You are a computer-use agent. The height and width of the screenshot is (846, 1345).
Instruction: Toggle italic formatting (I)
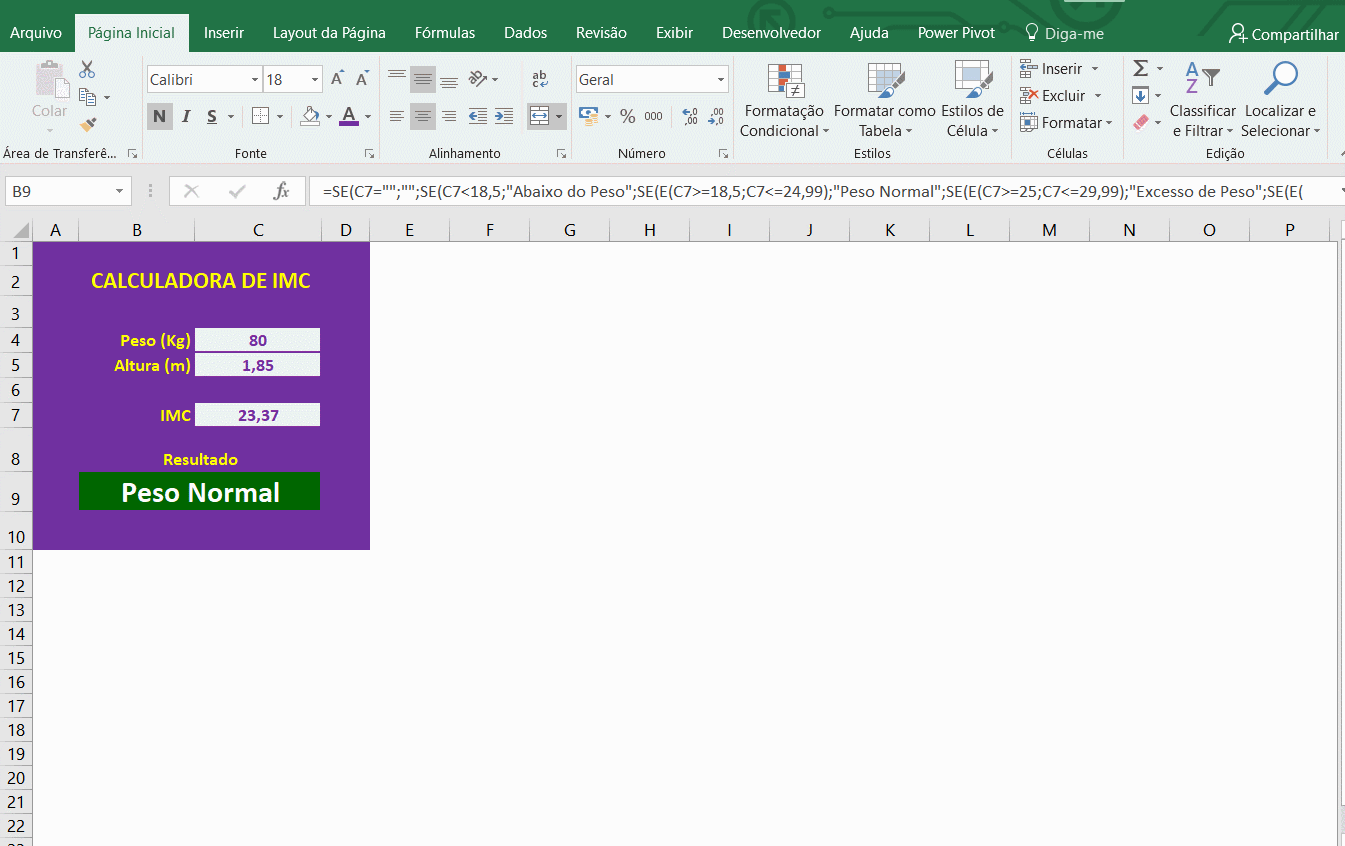pos(186,117)
